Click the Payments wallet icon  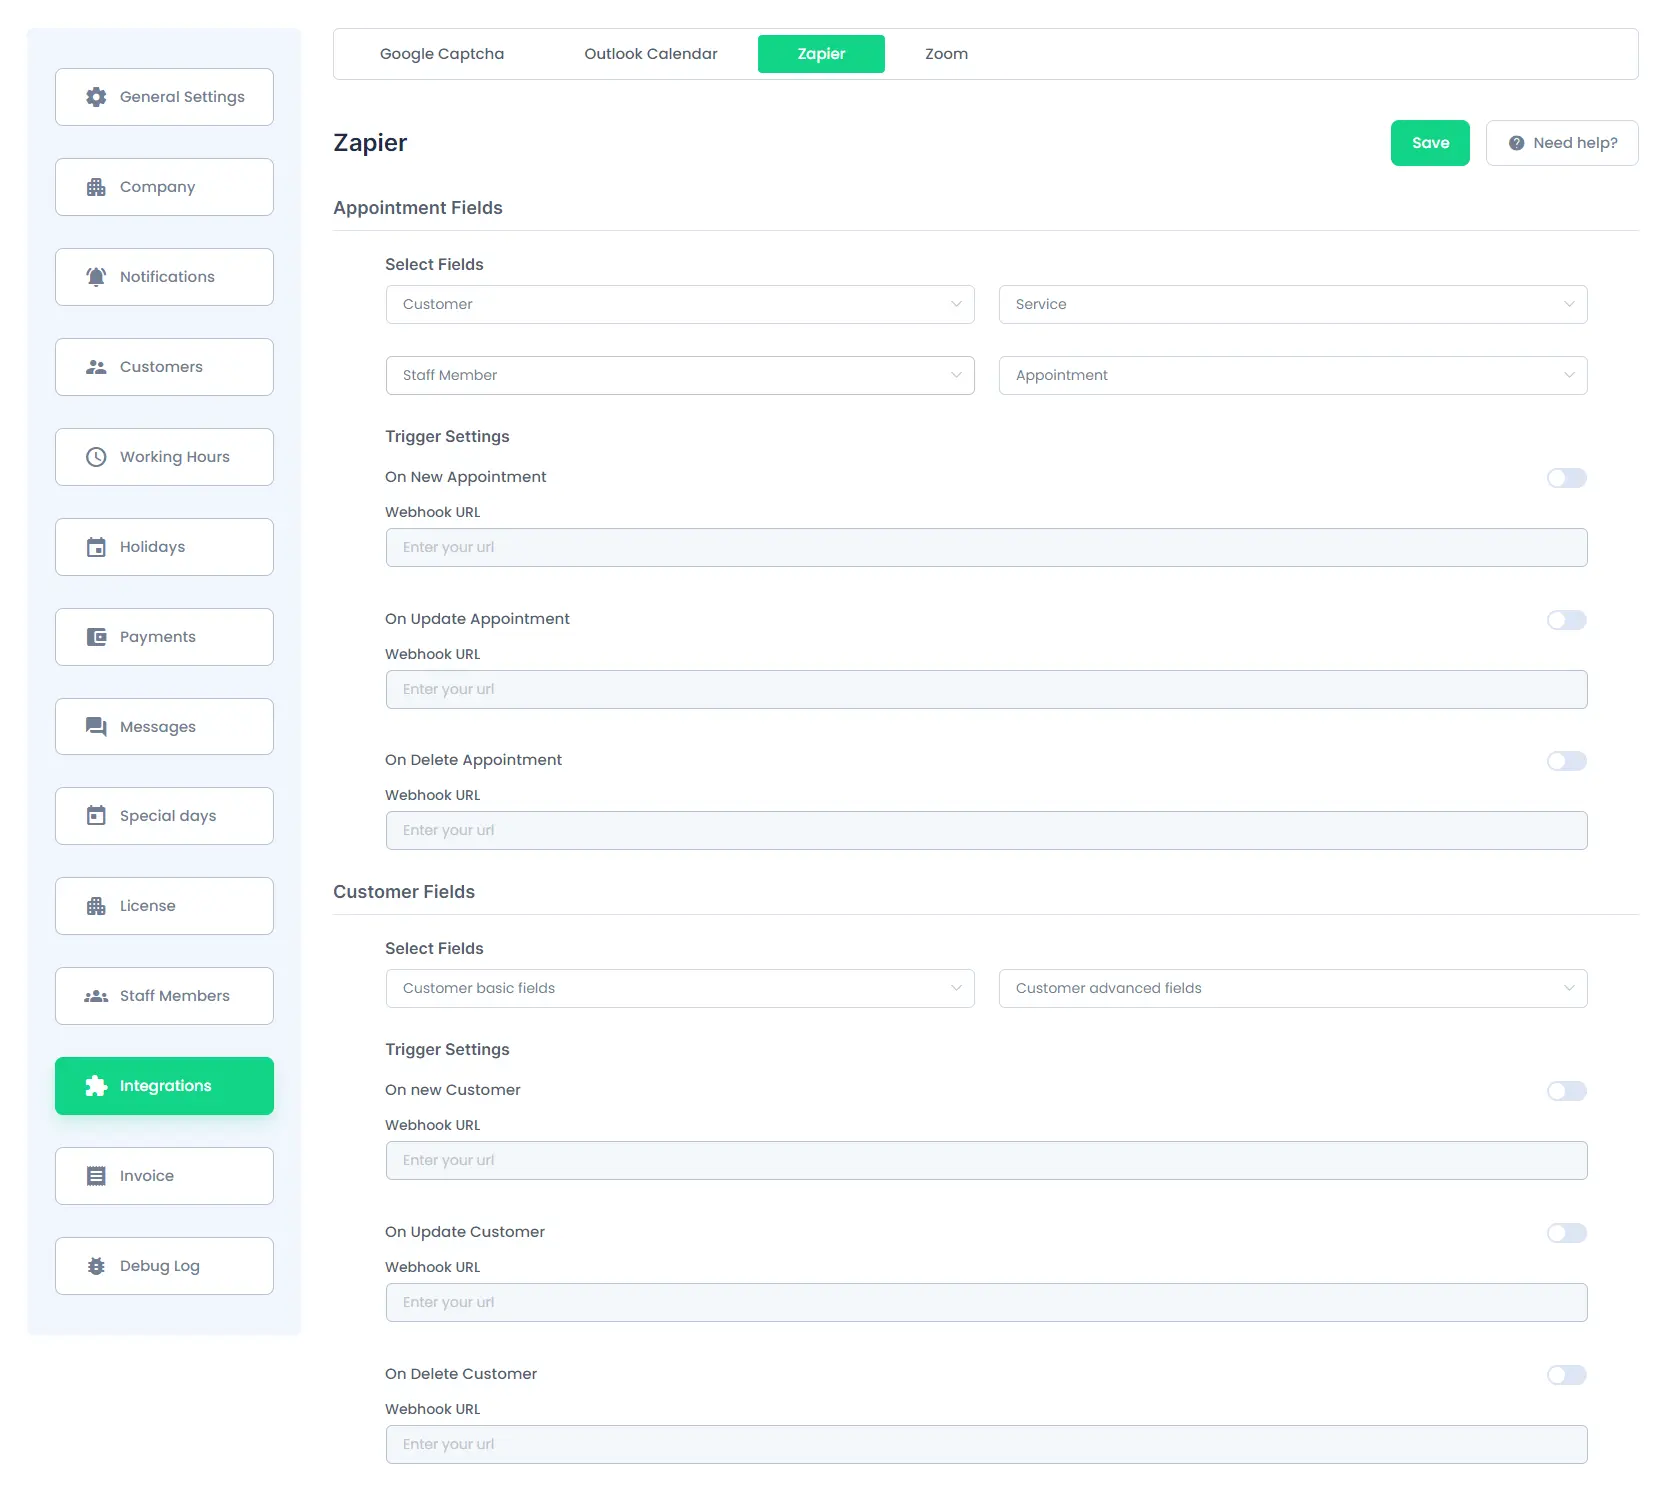coord(96,637)
